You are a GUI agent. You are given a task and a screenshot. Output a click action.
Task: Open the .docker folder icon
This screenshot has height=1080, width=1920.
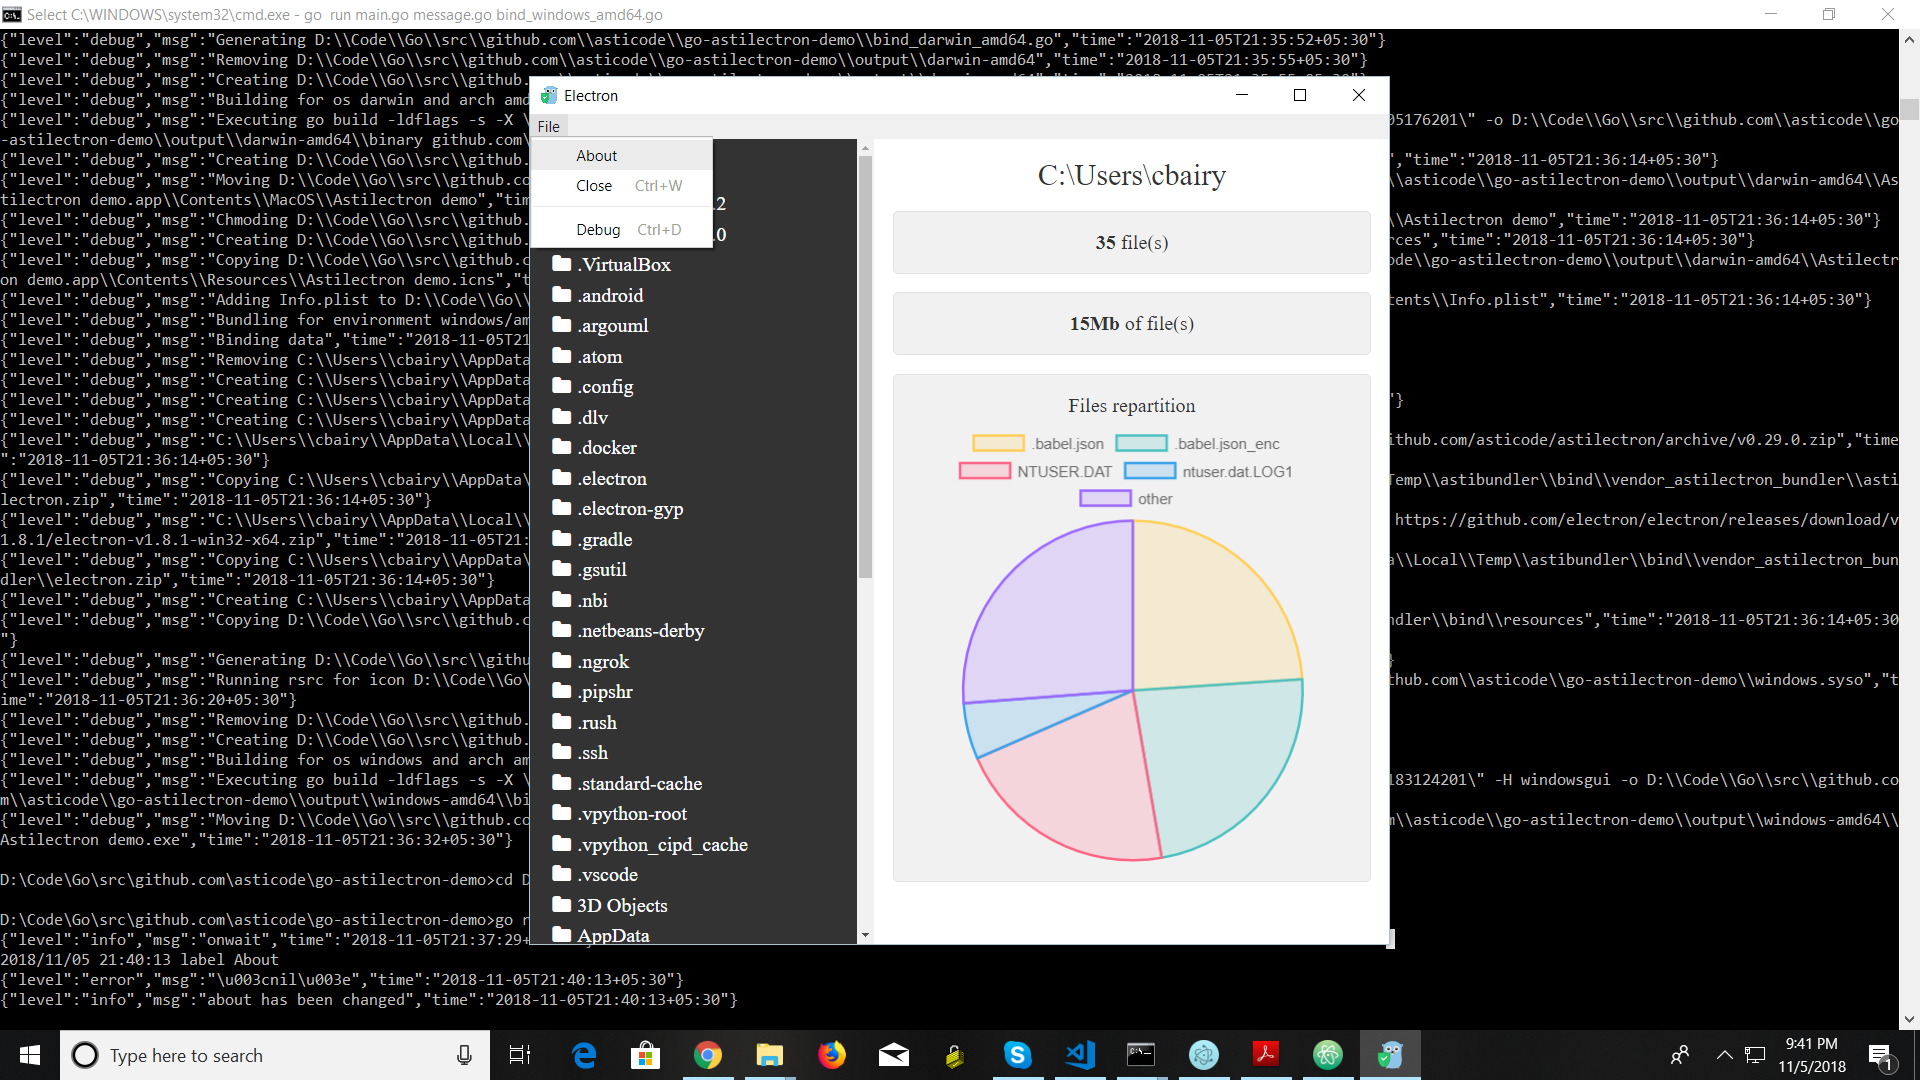[x=563, y=447]
